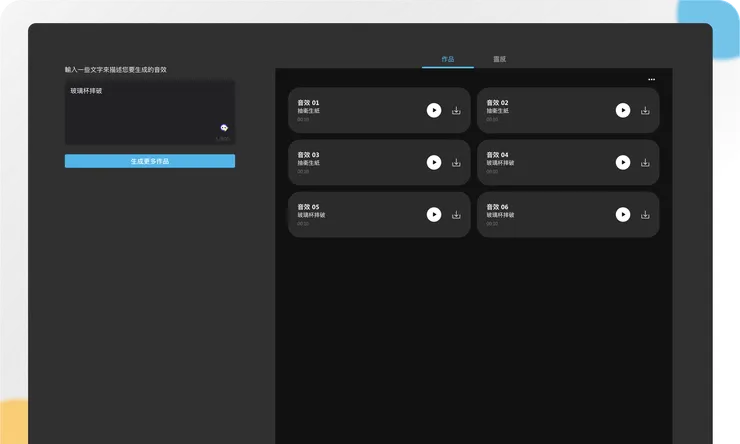This screenshot has height=444, width=740.
Task: Download sound effect 音效 06
Action: click(x=645, y=215)
